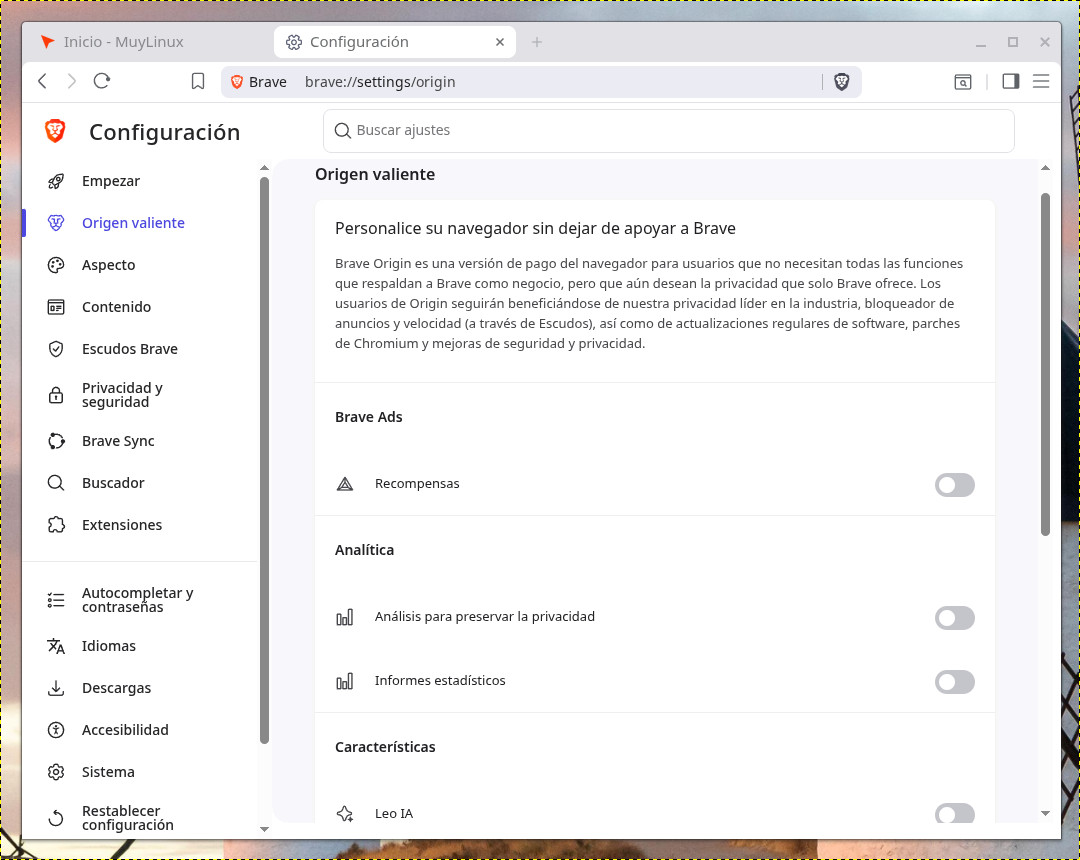Open the Extensiones section
1080x860 pixels.
point(122,525)
